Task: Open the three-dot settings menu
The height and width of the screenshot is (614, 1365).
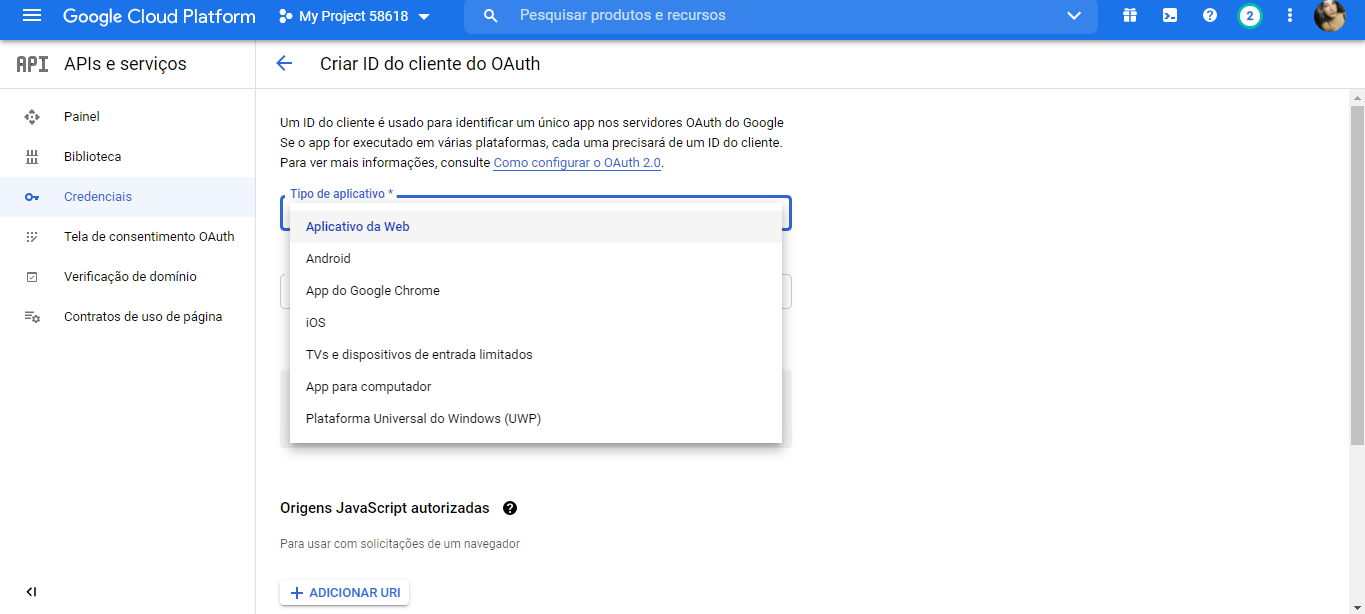Action: coord(1290,16)
